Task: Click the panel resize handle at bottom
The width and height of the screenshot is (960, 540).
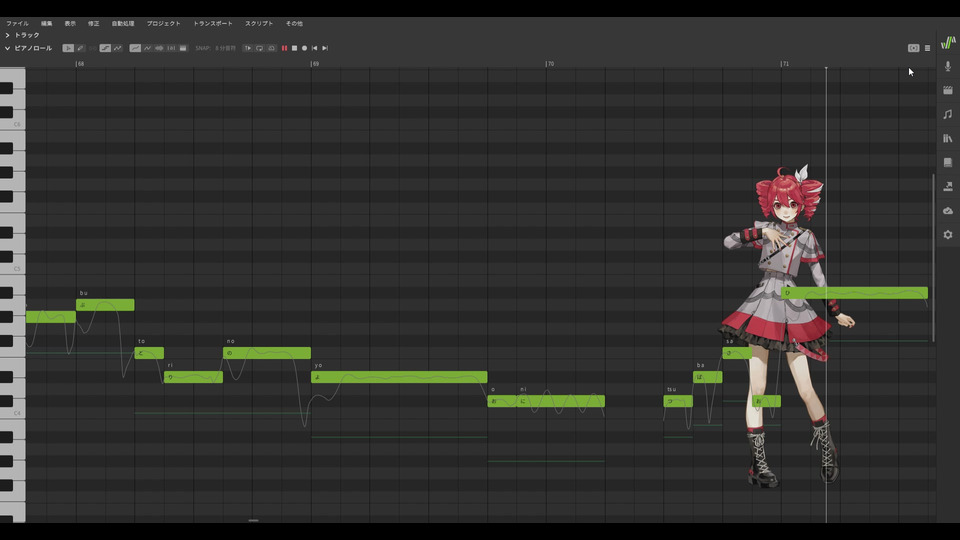Action: coord(253,520)
